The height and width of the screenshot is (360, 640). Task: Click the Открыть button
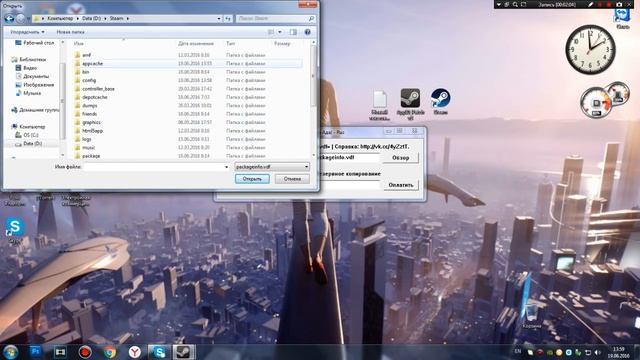[x=252, y=179]
